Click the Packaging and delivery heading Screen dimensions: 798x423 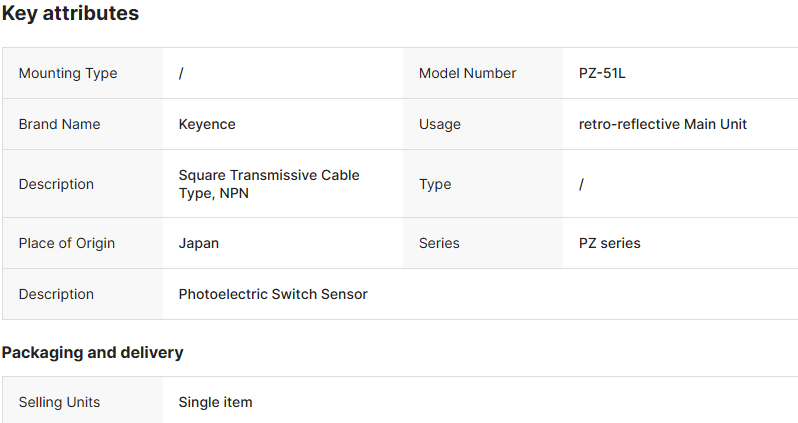[92, 352]
